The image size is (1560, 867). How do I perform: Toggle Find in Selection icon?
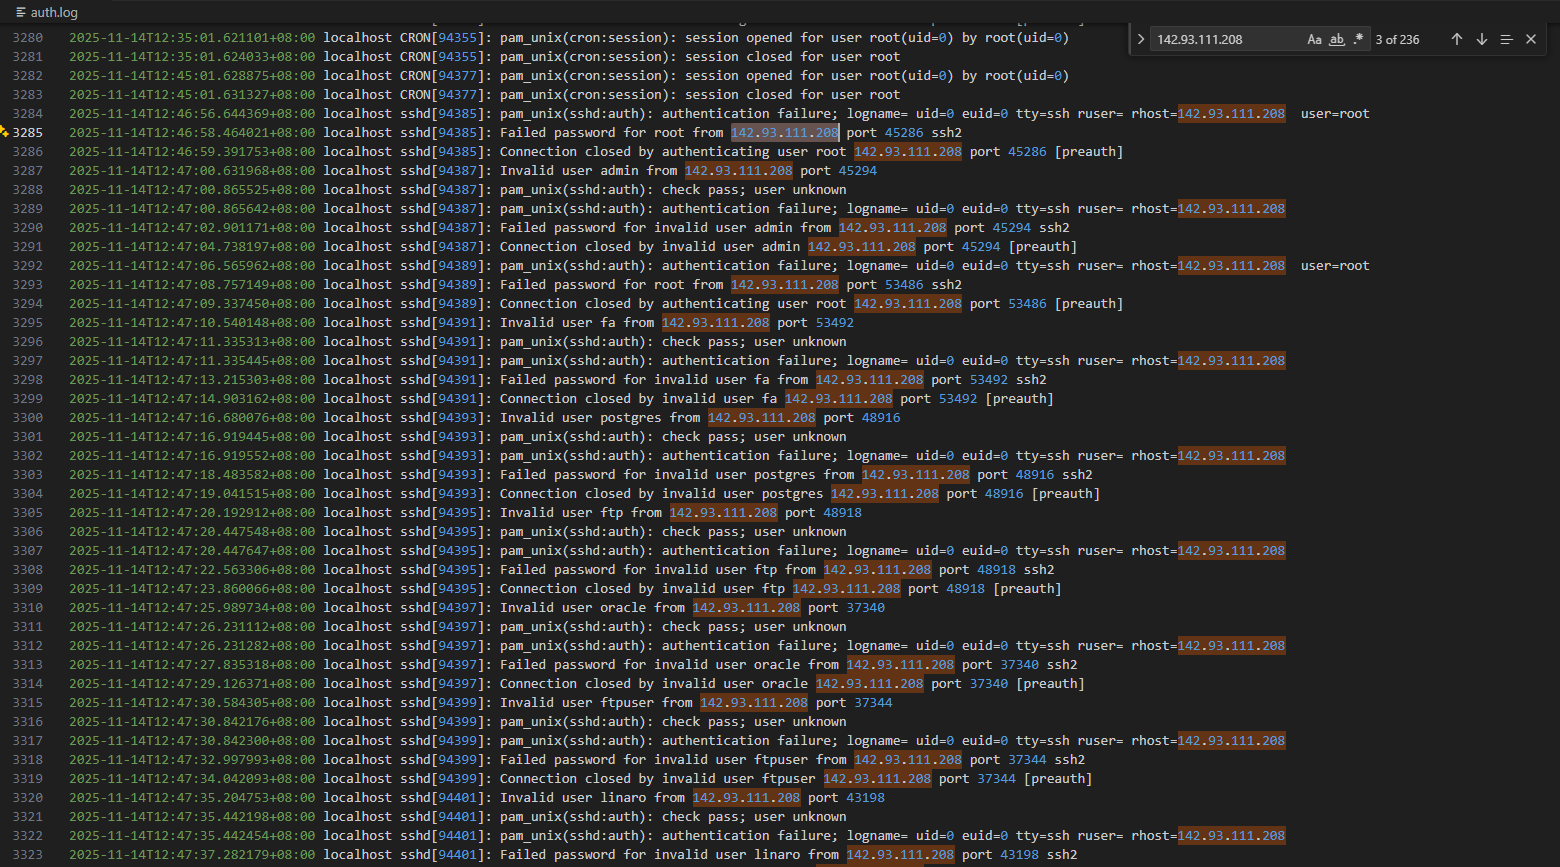(x=1506, y=39)
